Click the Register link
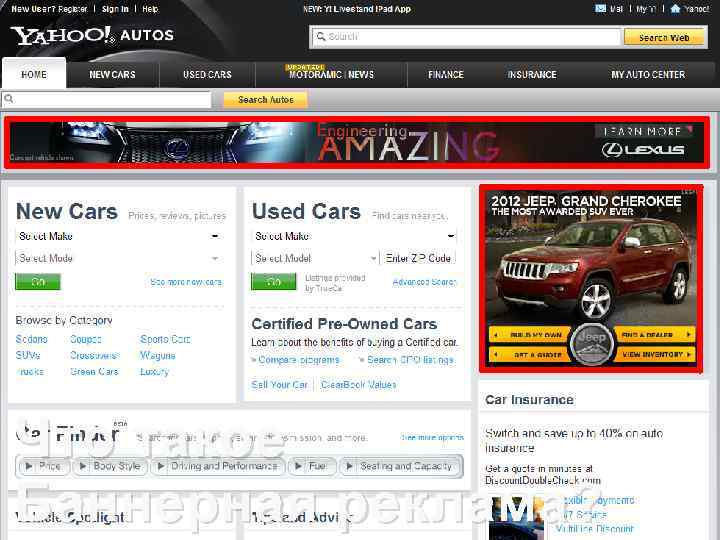720x540 pixels. click(x=71, y=9)
